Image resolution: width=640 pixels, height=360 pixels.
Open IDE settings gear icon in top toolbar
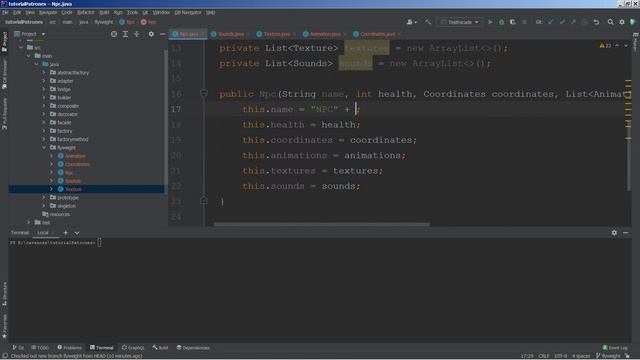pyautogui.click(x=622, y=22)
